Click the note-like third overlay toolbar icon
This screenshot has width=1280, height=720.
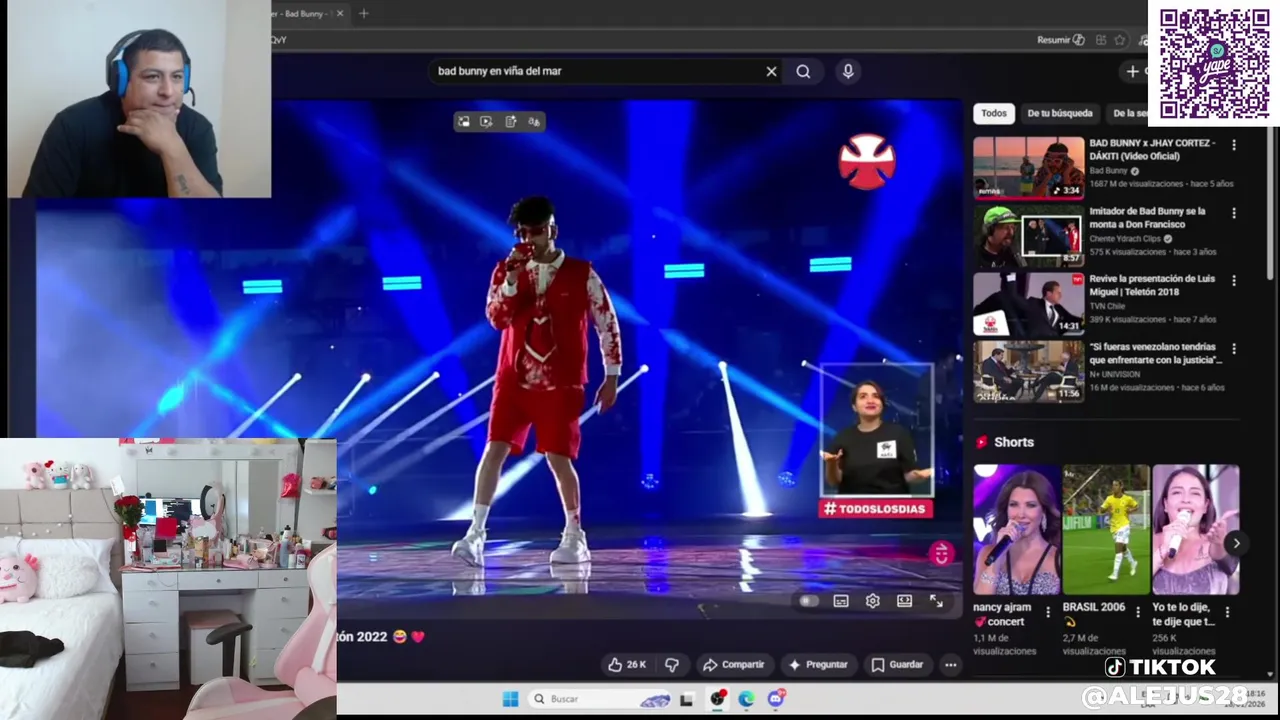[x=510, y=121]
